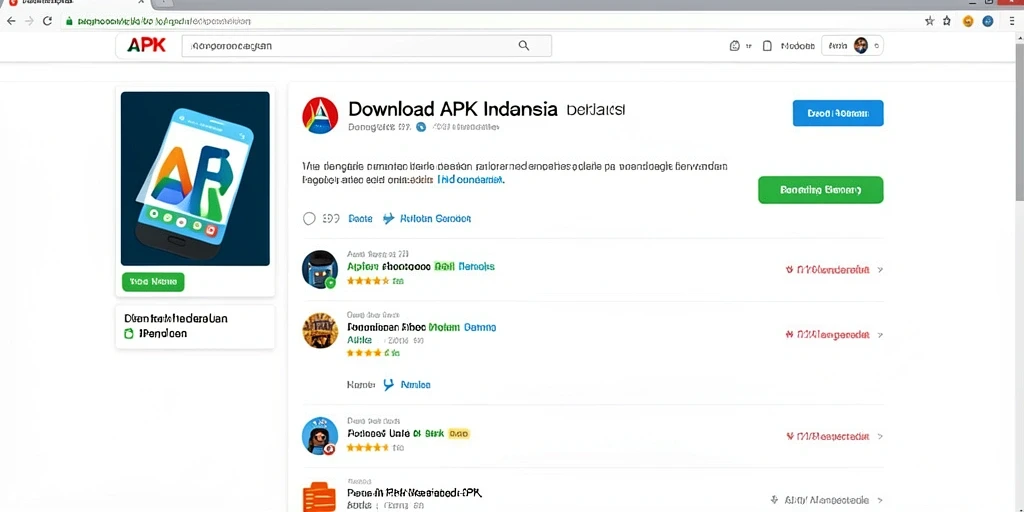Click the yellow badge on the third app
The image size is (1024, 512).
459,433
